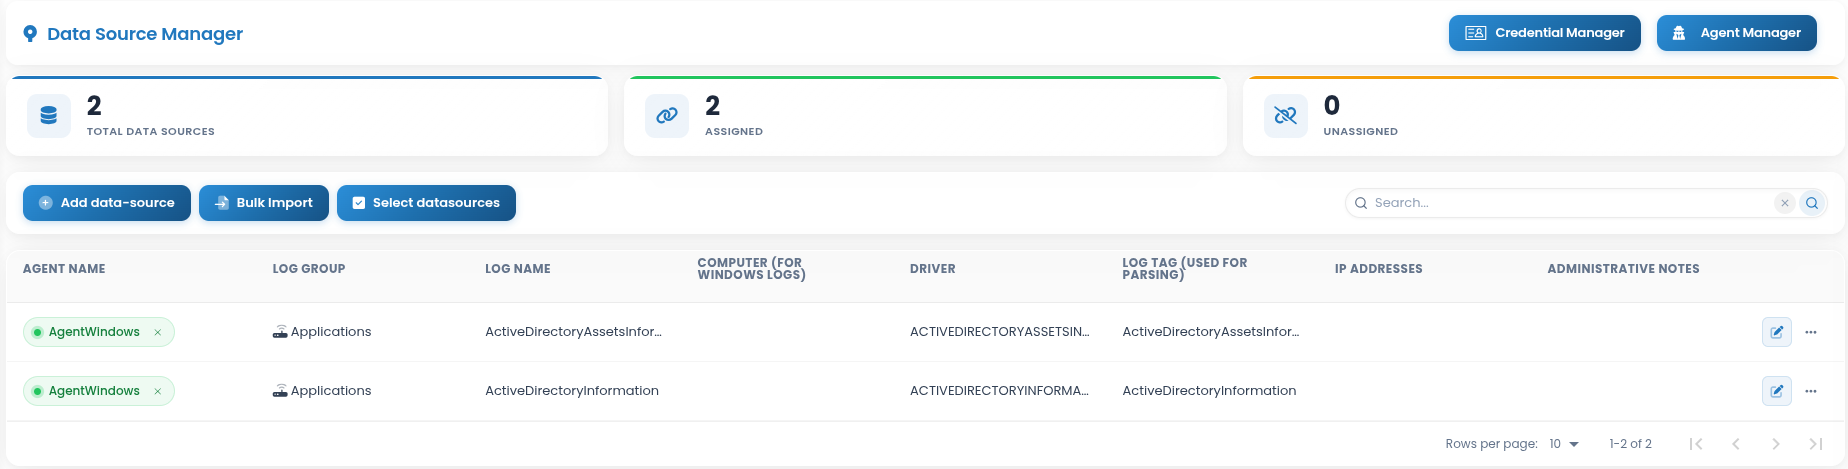This screenshot has width=1848, height=469.
Task: Click the search magnifier button
Action: click(x=1812, y=203)
